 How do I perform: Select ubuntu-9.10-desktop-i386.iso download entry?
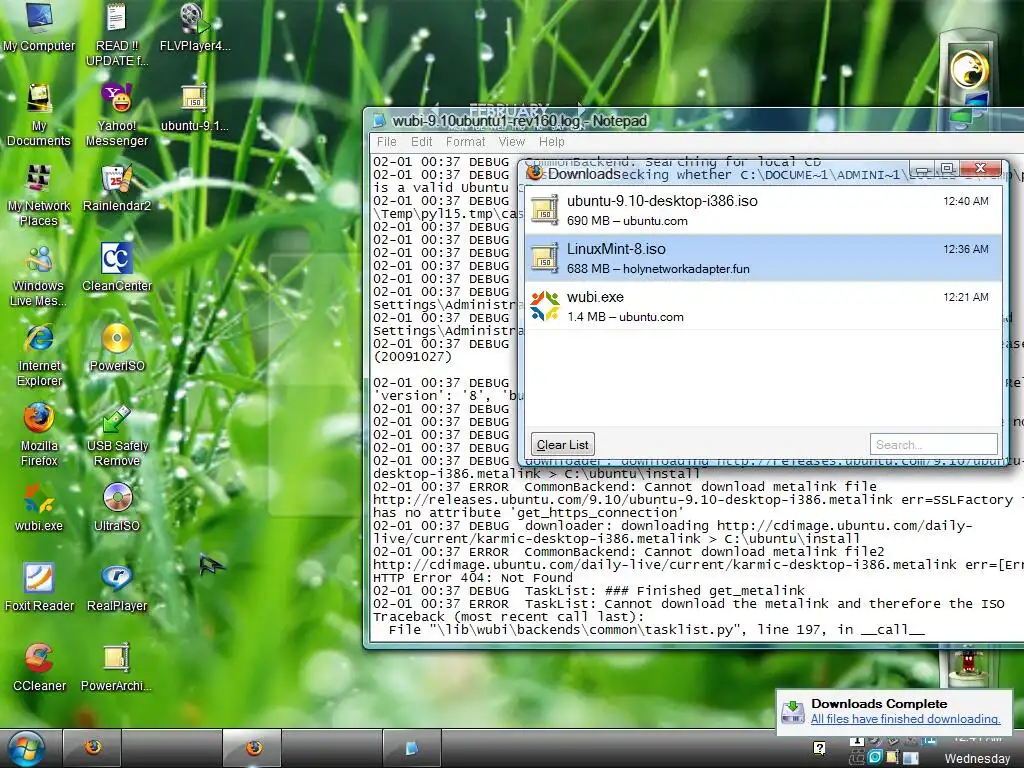coord(763,210)
